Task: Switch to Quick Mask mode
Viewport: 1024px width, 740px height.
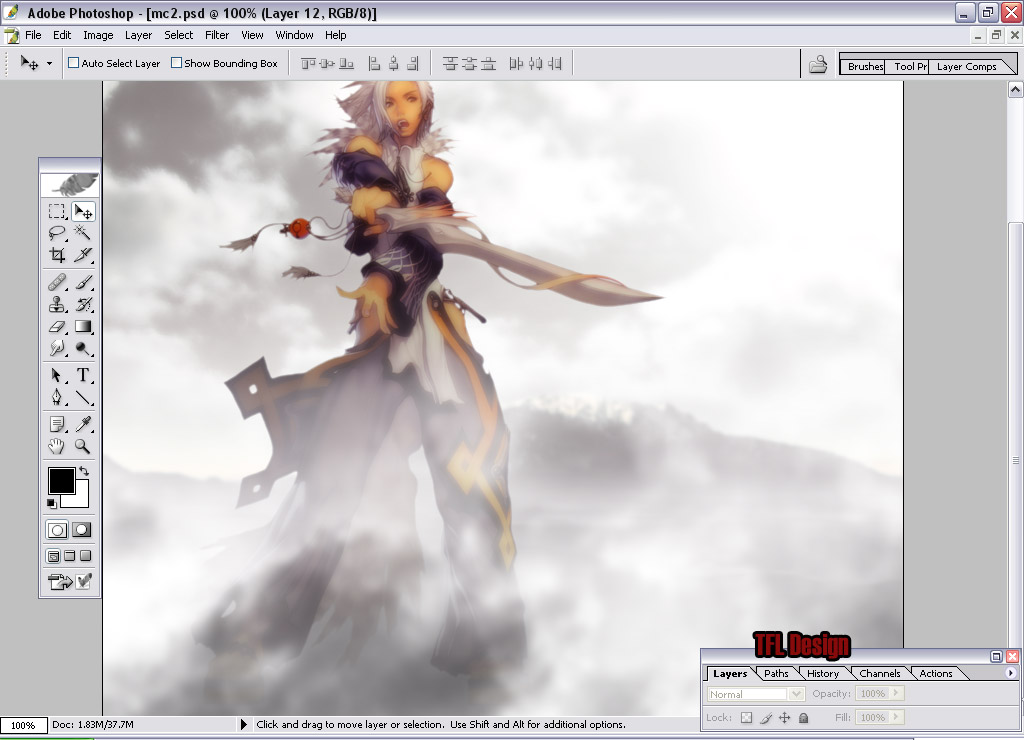Action: [82, 530]
